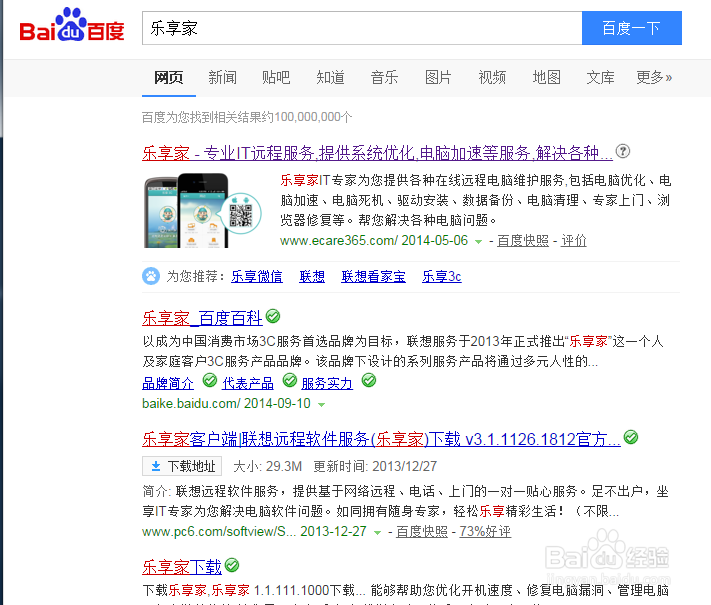The height and width of the screenshot is (605, 711).
Task: Expand the arrow after baike.baidu.com date
Action: tap(321, 405)
